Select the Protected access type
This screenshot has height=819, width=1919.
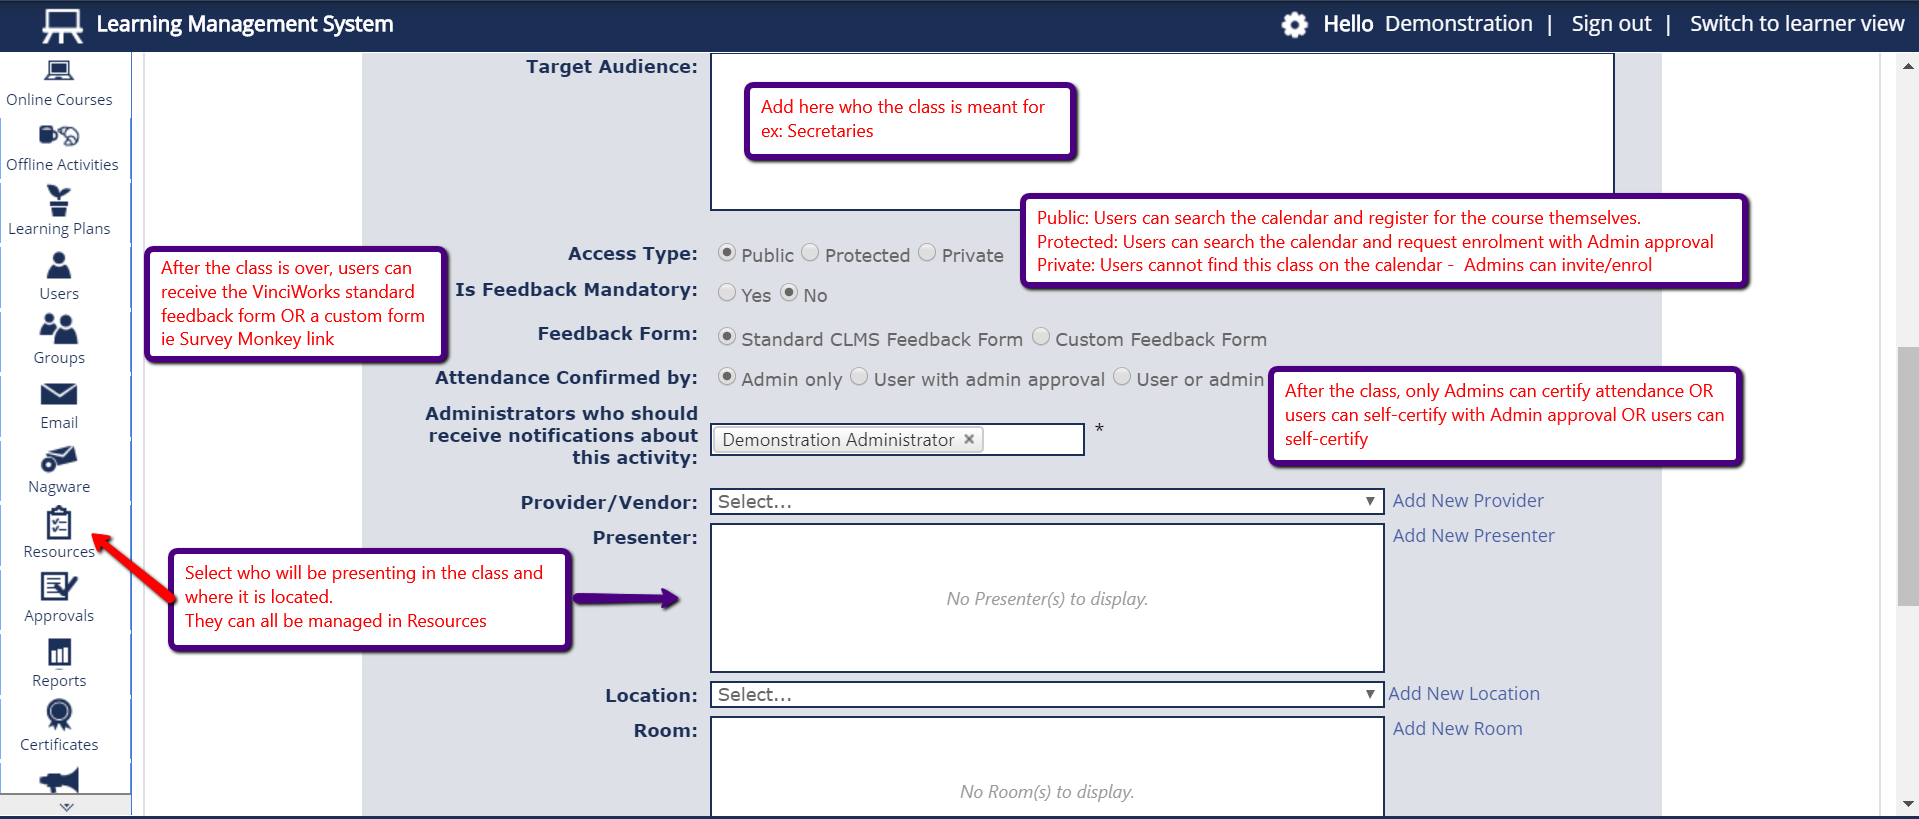click(x=810, y=253)
